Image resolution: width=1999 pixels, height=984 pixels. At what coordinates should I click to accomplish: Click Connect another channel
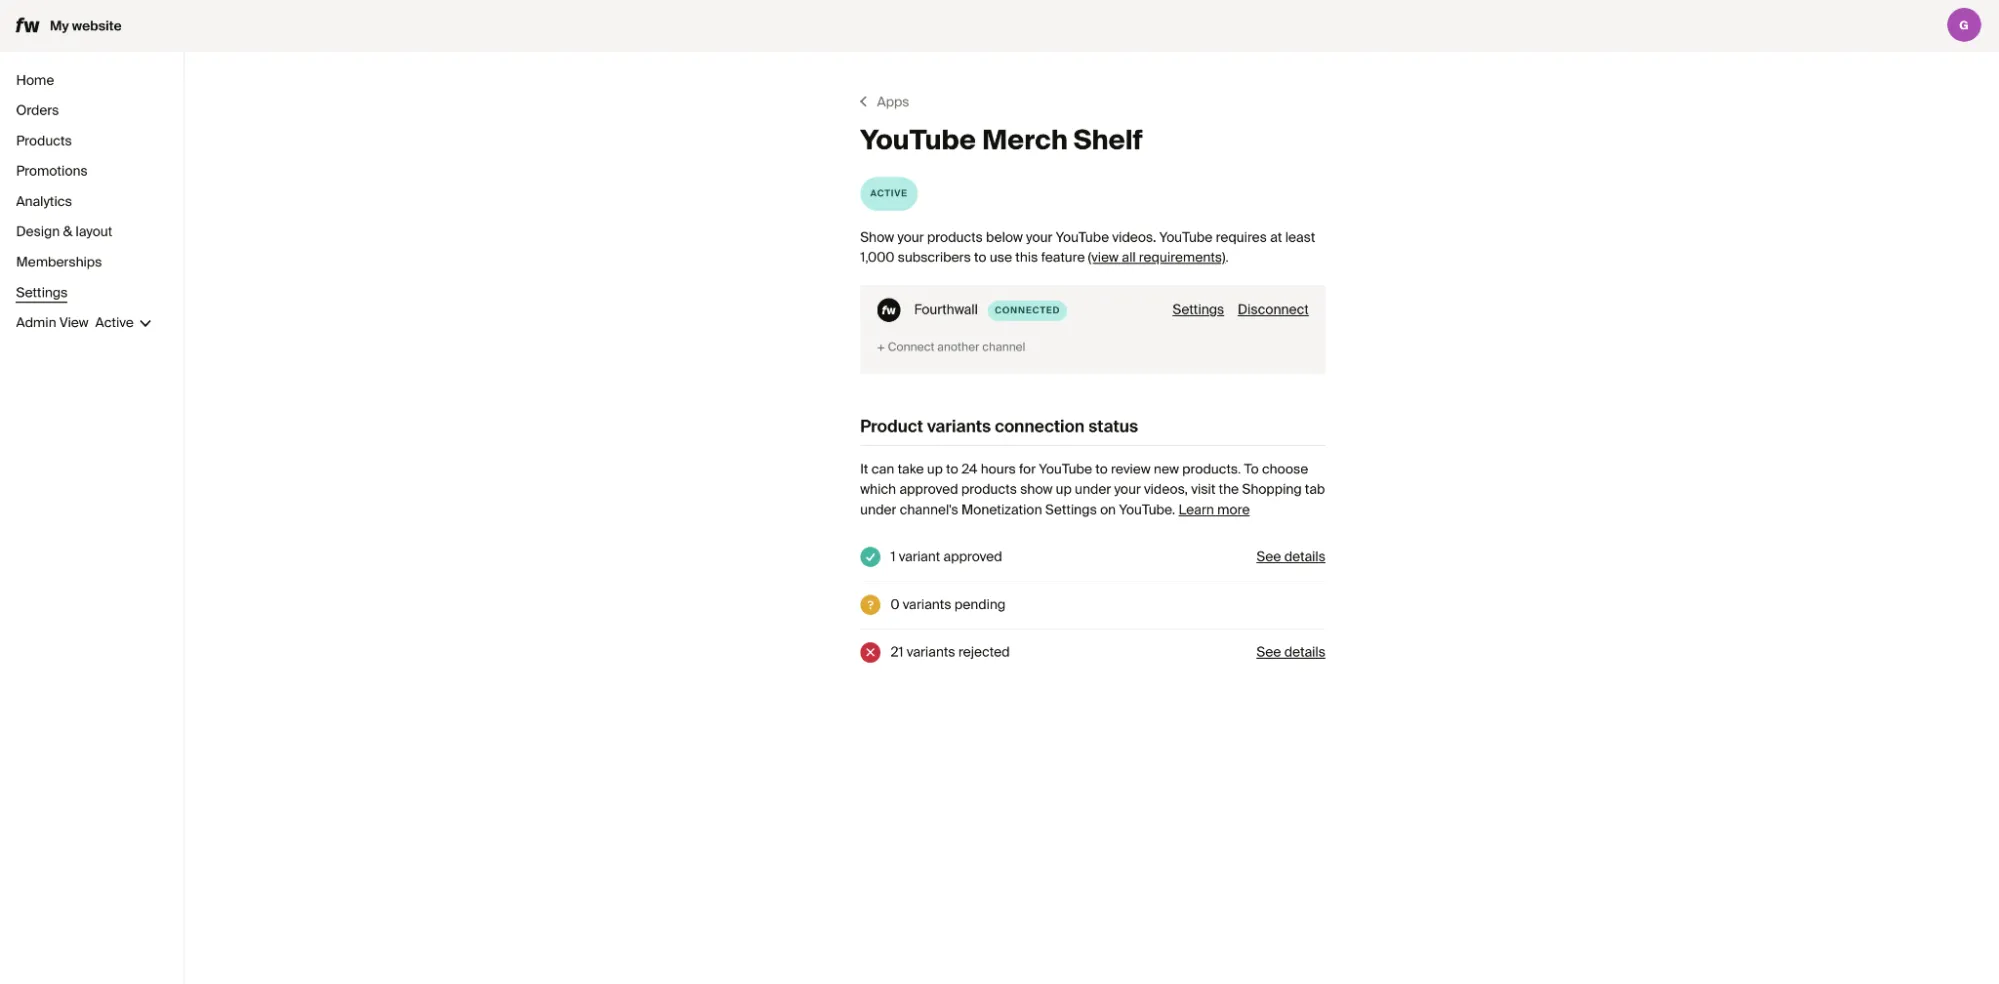pyautogui.click(x=951, y=346)
